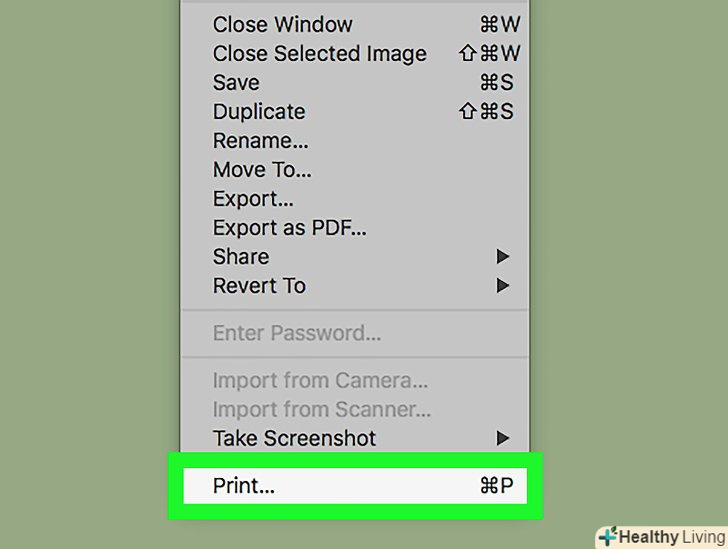The image size is (728, 549).
Task: Click the Export... menu entry
Action: click(x=253, y=199)
